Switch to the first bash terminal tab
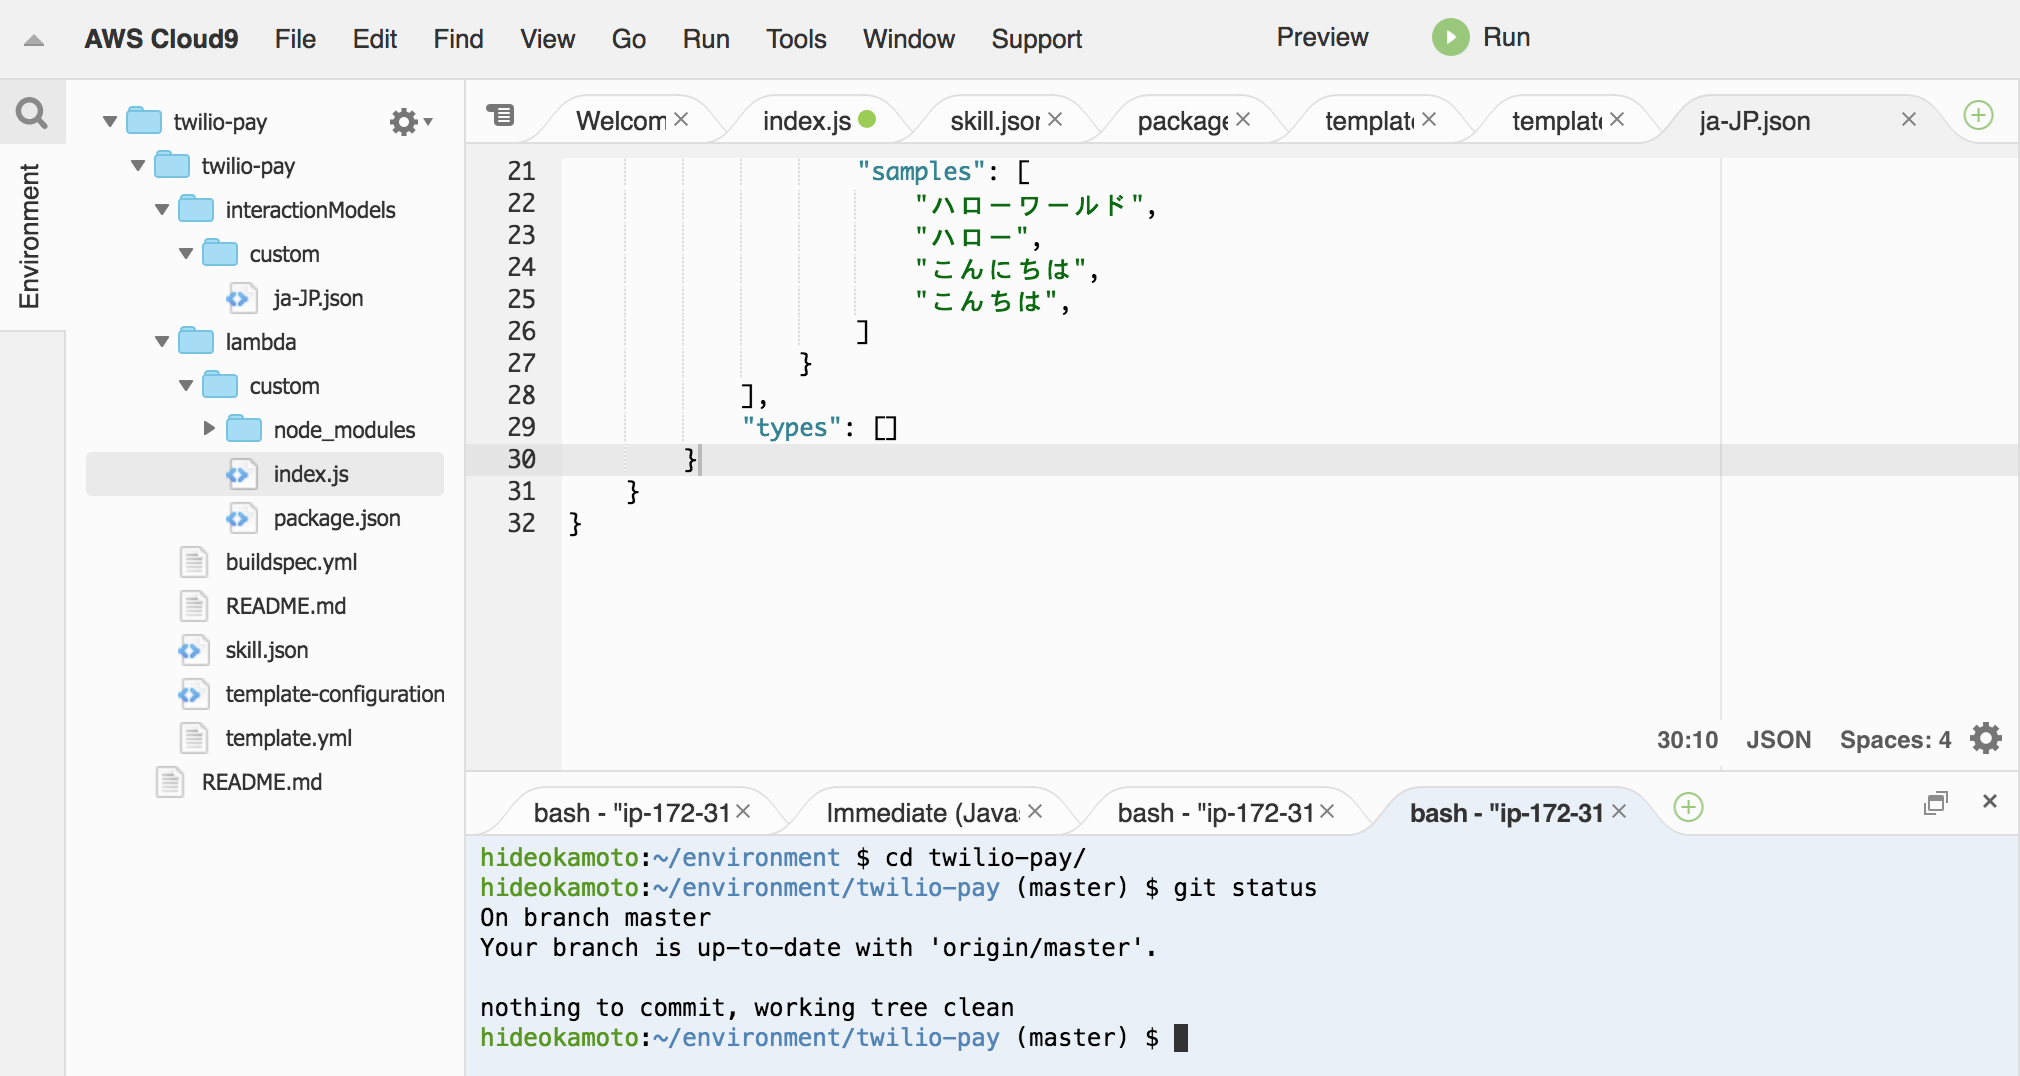The height and width of the screenshot is (1076, 2020). pyautogui.click(x=631, y=813)
